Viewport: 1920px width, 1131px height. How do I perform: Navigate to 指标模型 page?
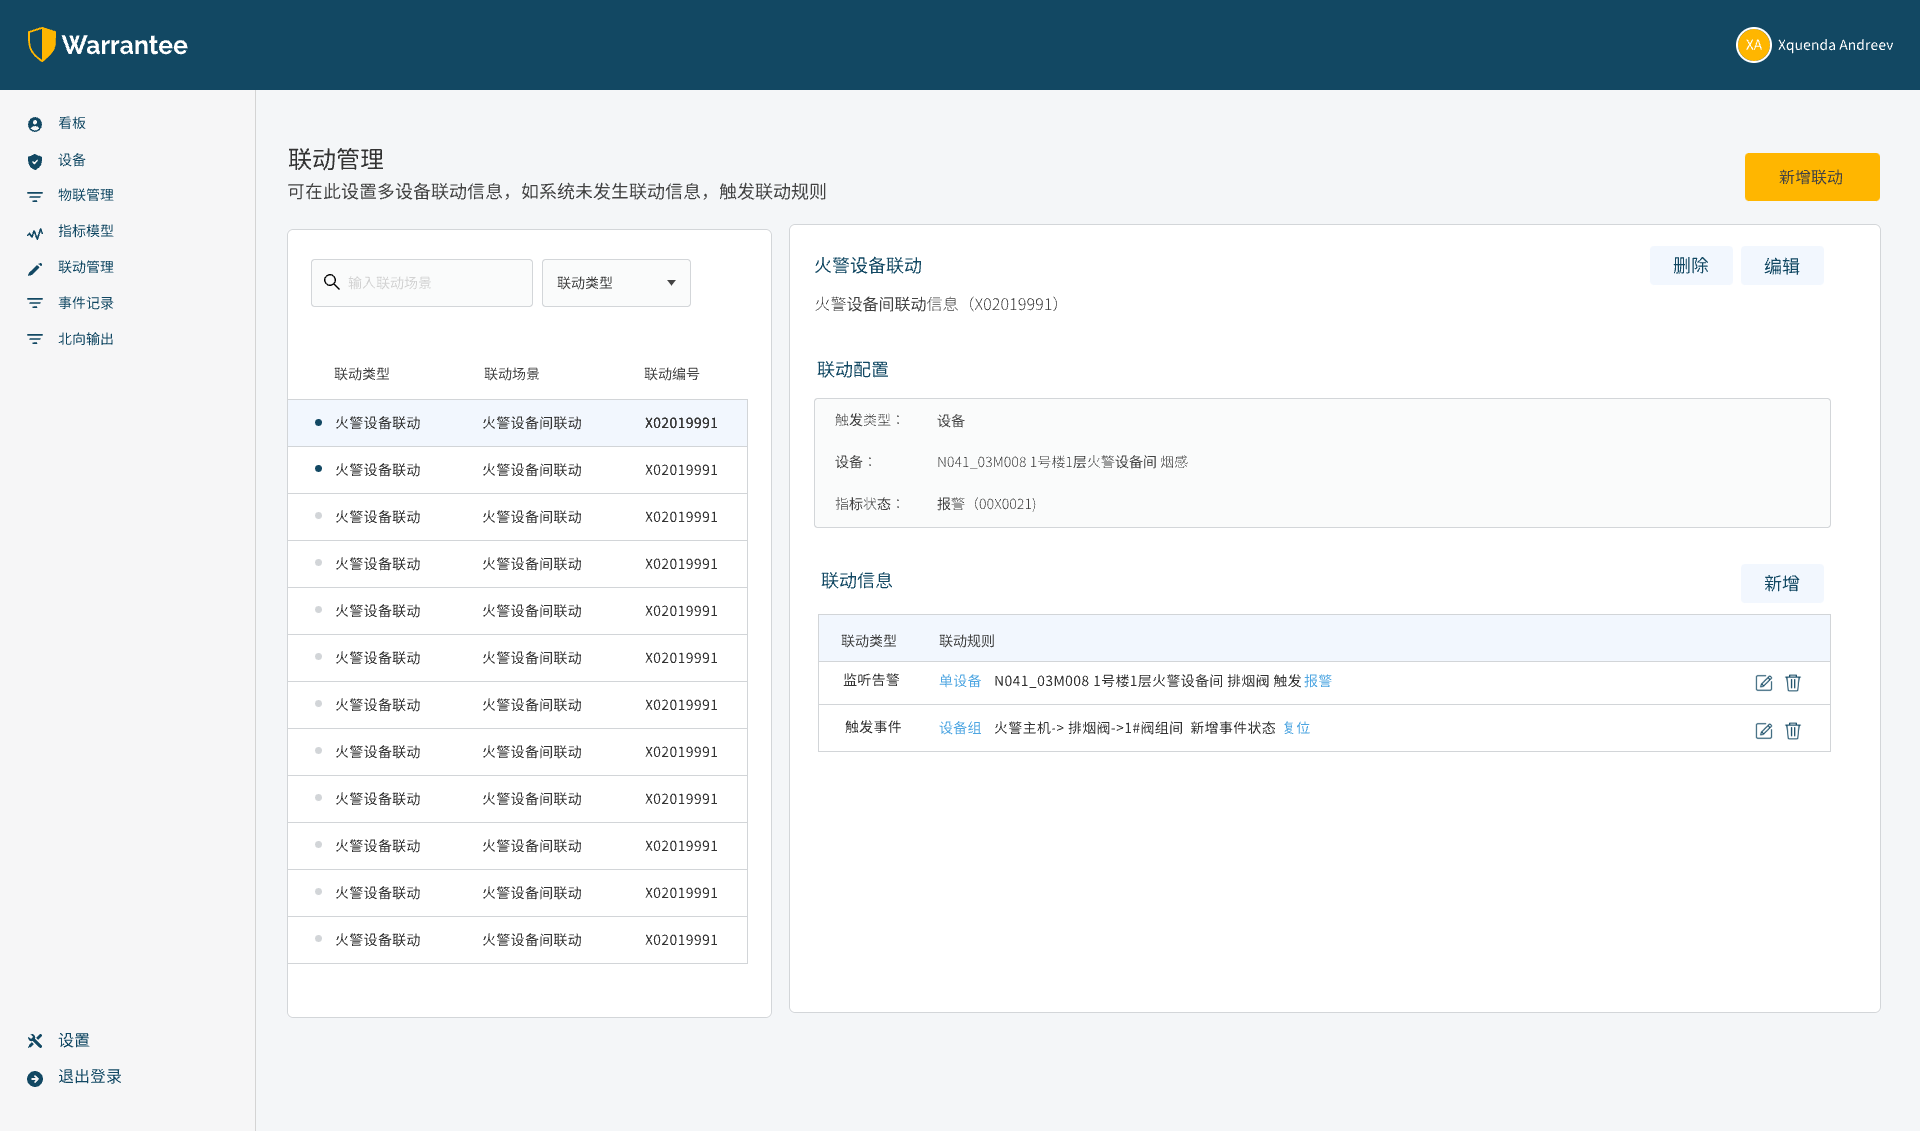[86, 231]
